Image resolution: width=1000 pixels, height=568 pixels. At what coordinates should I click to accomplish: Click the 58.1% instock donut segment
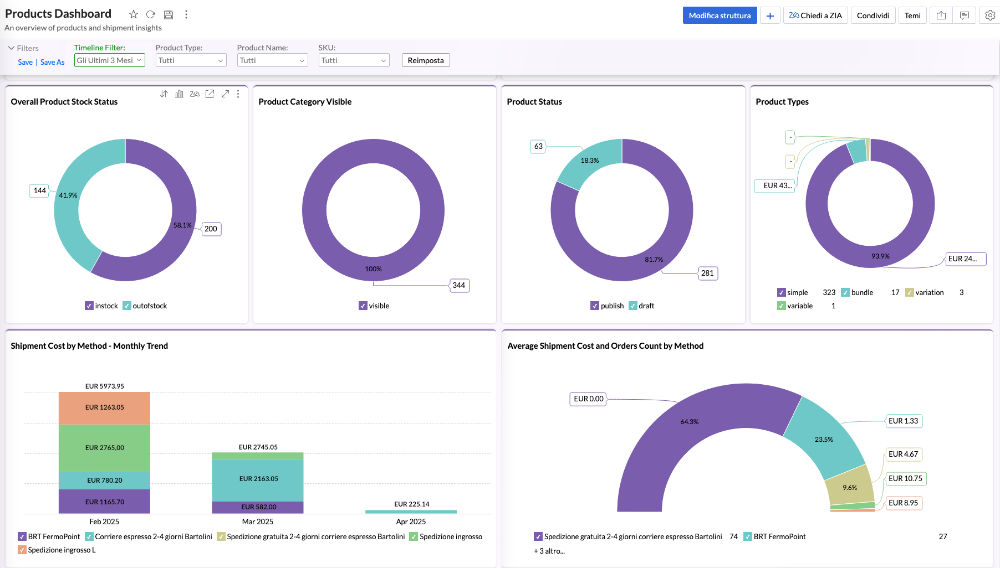(x=182, y=224)
